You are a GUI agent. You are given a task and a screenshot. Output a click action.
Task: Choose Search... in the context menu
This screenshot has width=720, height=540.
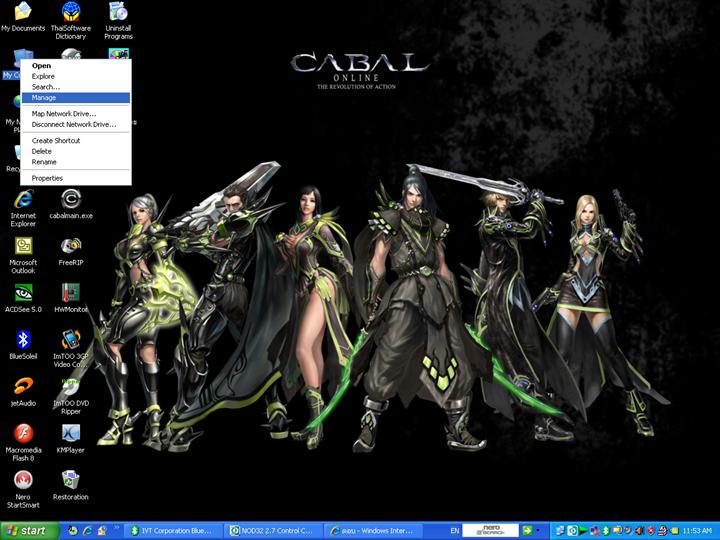76,87
